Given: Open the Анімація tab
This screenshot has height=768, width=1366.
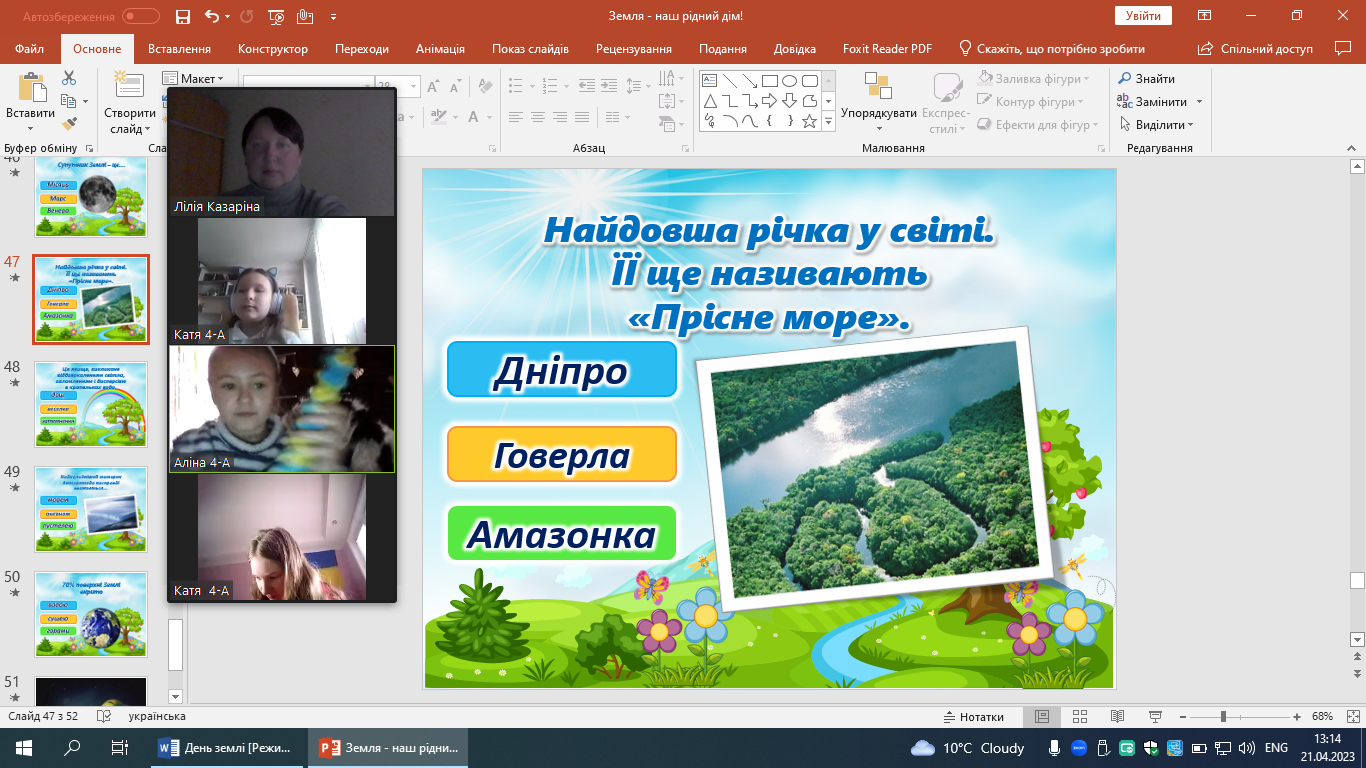Looking at the screenshot, I should [x=440, y=49].
